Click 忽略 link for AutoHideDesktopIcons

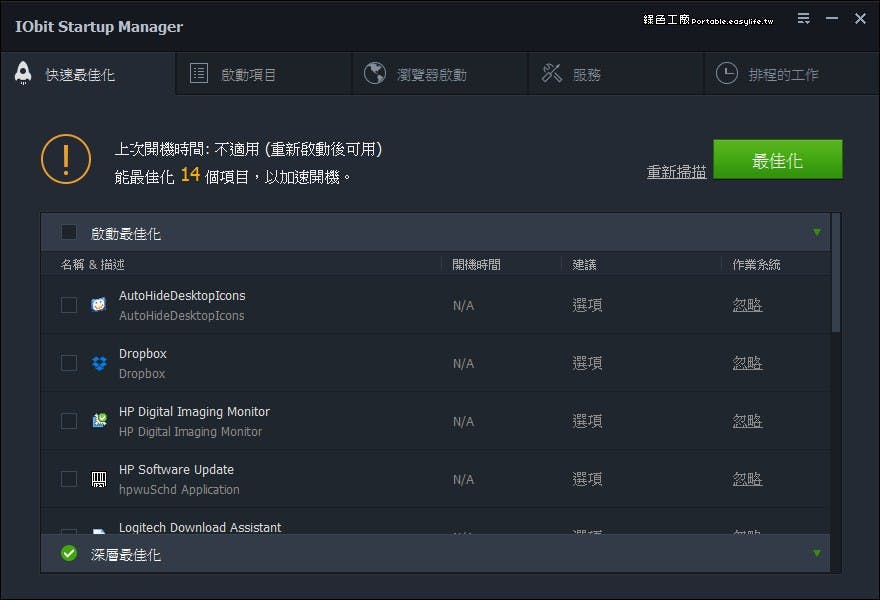point(747,305)
